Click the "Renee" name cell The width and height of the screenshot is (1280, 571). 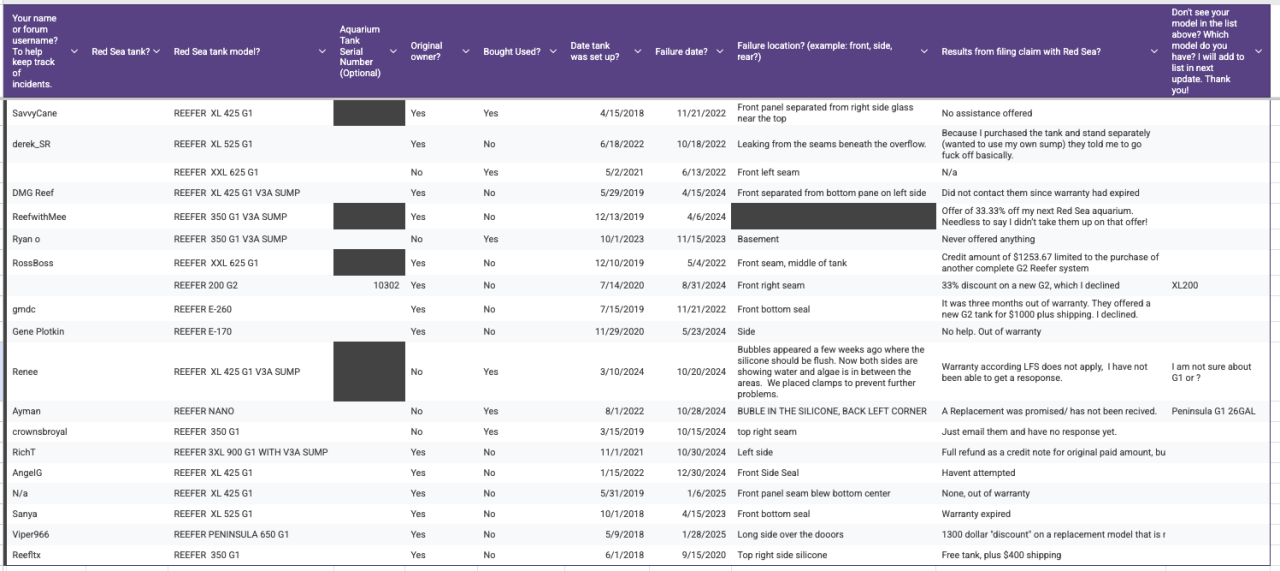(45, 372)
